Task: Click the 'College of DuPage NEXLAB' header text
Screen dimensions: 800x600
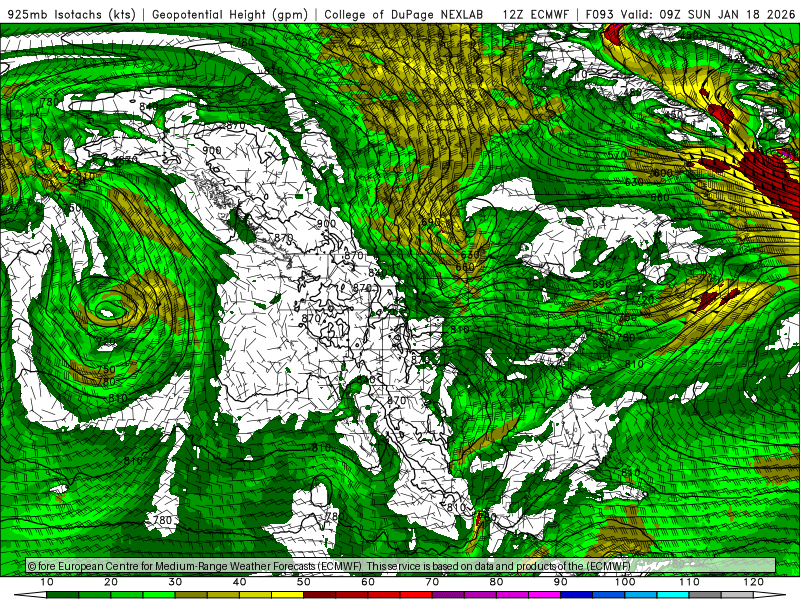Action: 404,14
